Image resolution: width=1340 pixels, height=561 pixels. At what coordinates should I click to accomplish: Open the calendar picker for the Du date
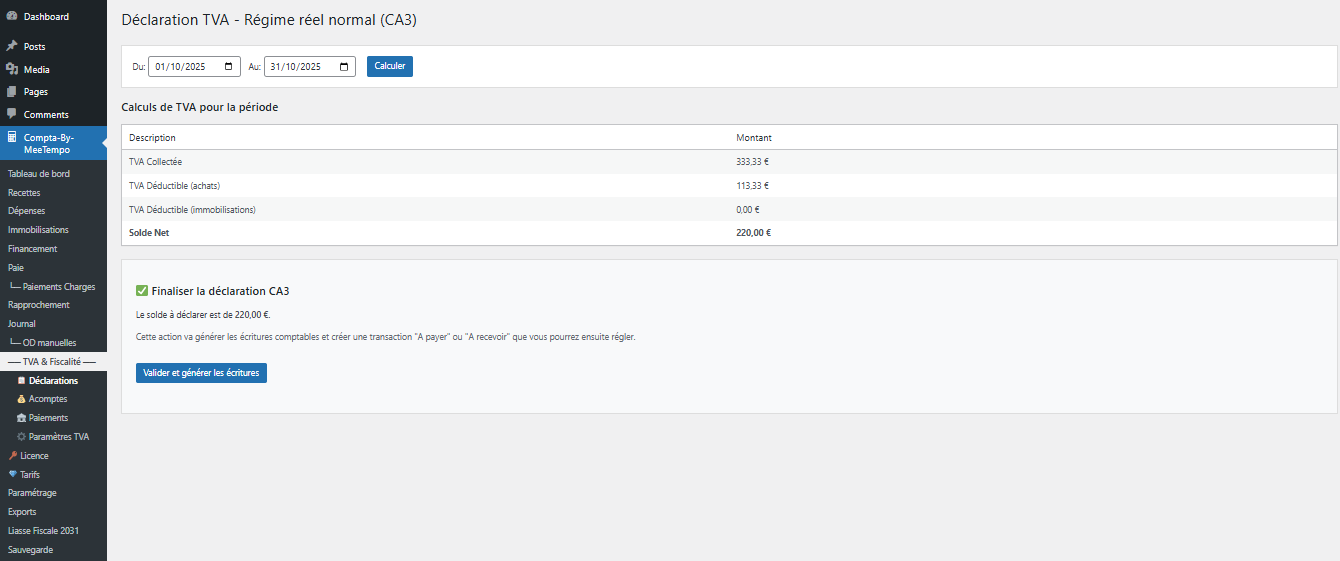(x=230, y=67)
